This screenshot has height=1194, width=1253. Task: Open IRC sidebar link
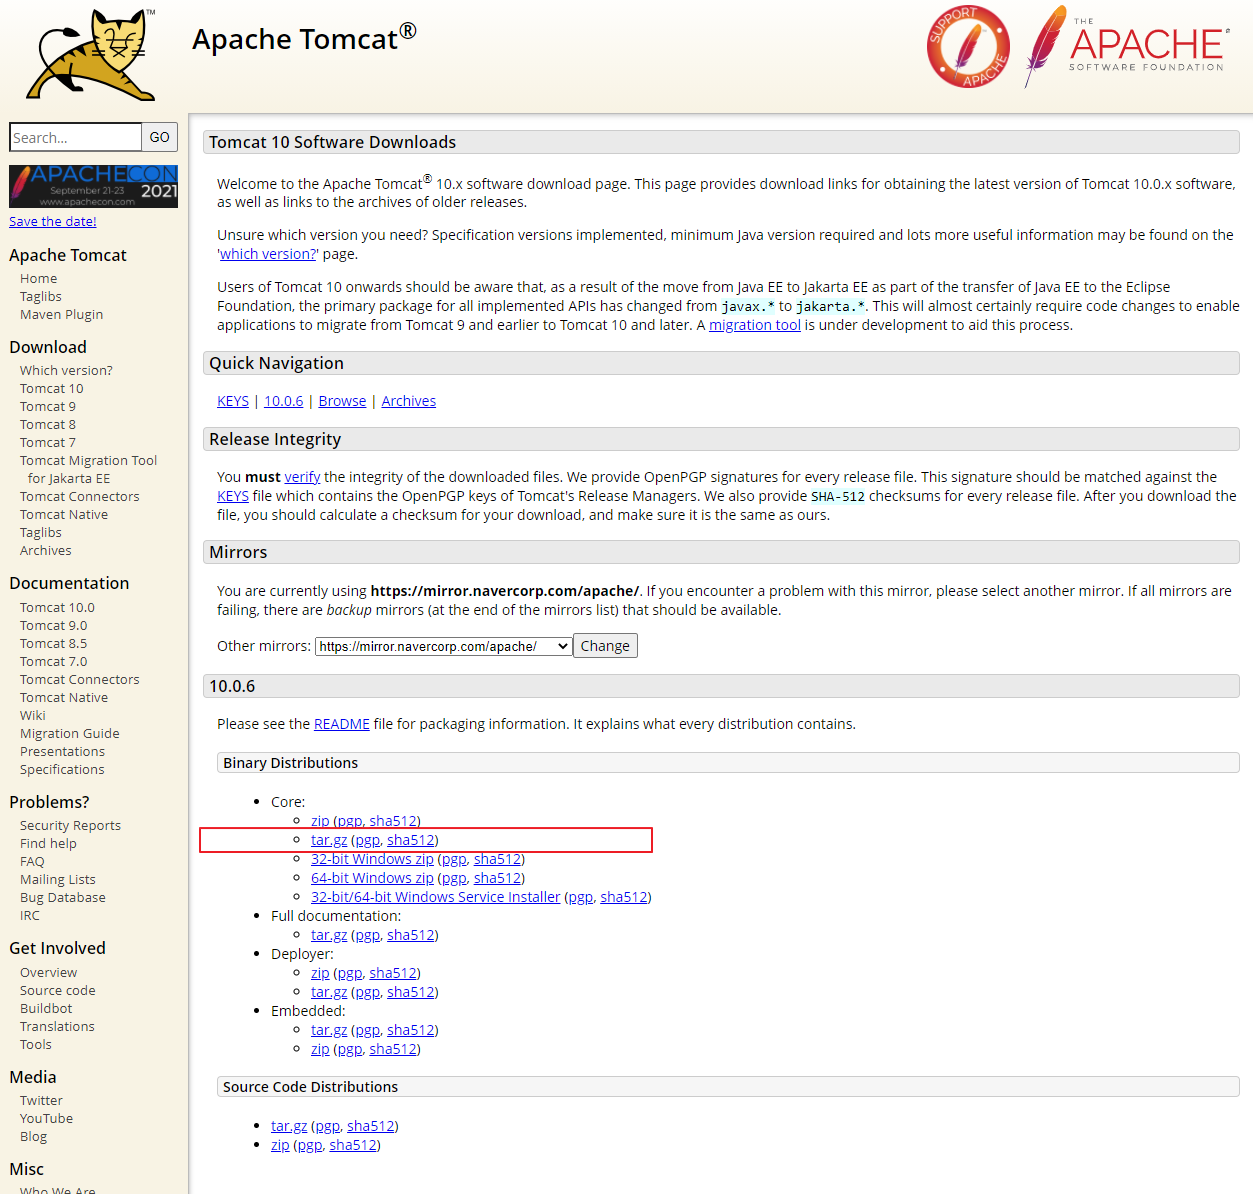30,915
